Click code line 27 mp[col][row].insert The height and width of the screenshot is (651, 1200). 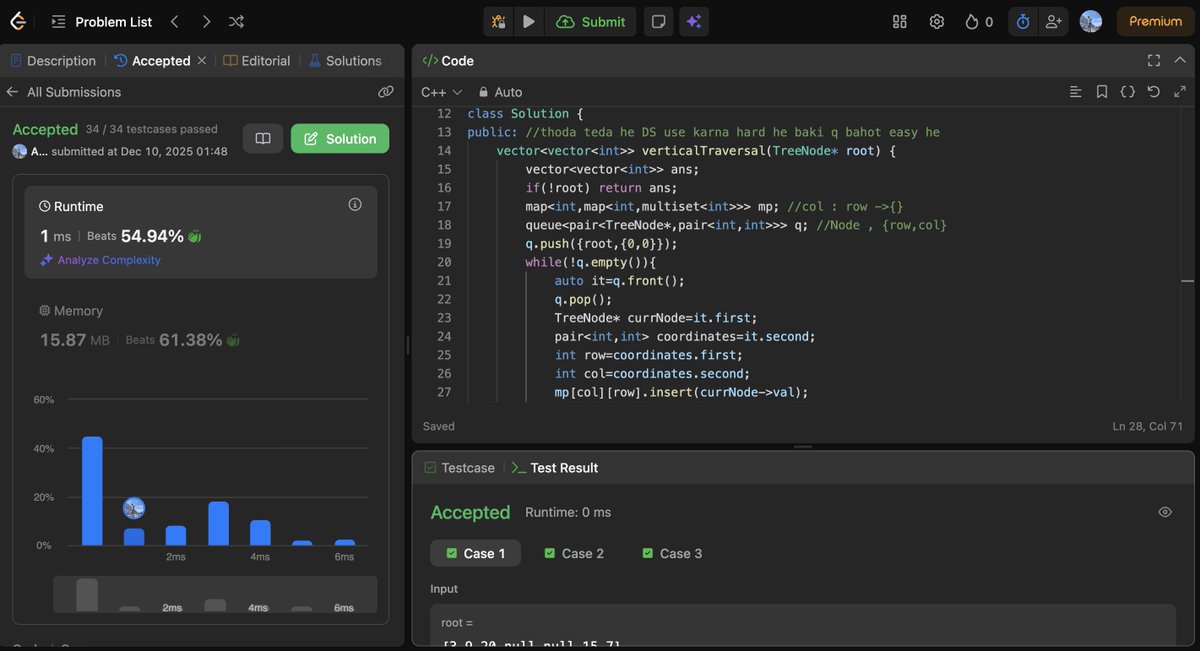[681, 392]
